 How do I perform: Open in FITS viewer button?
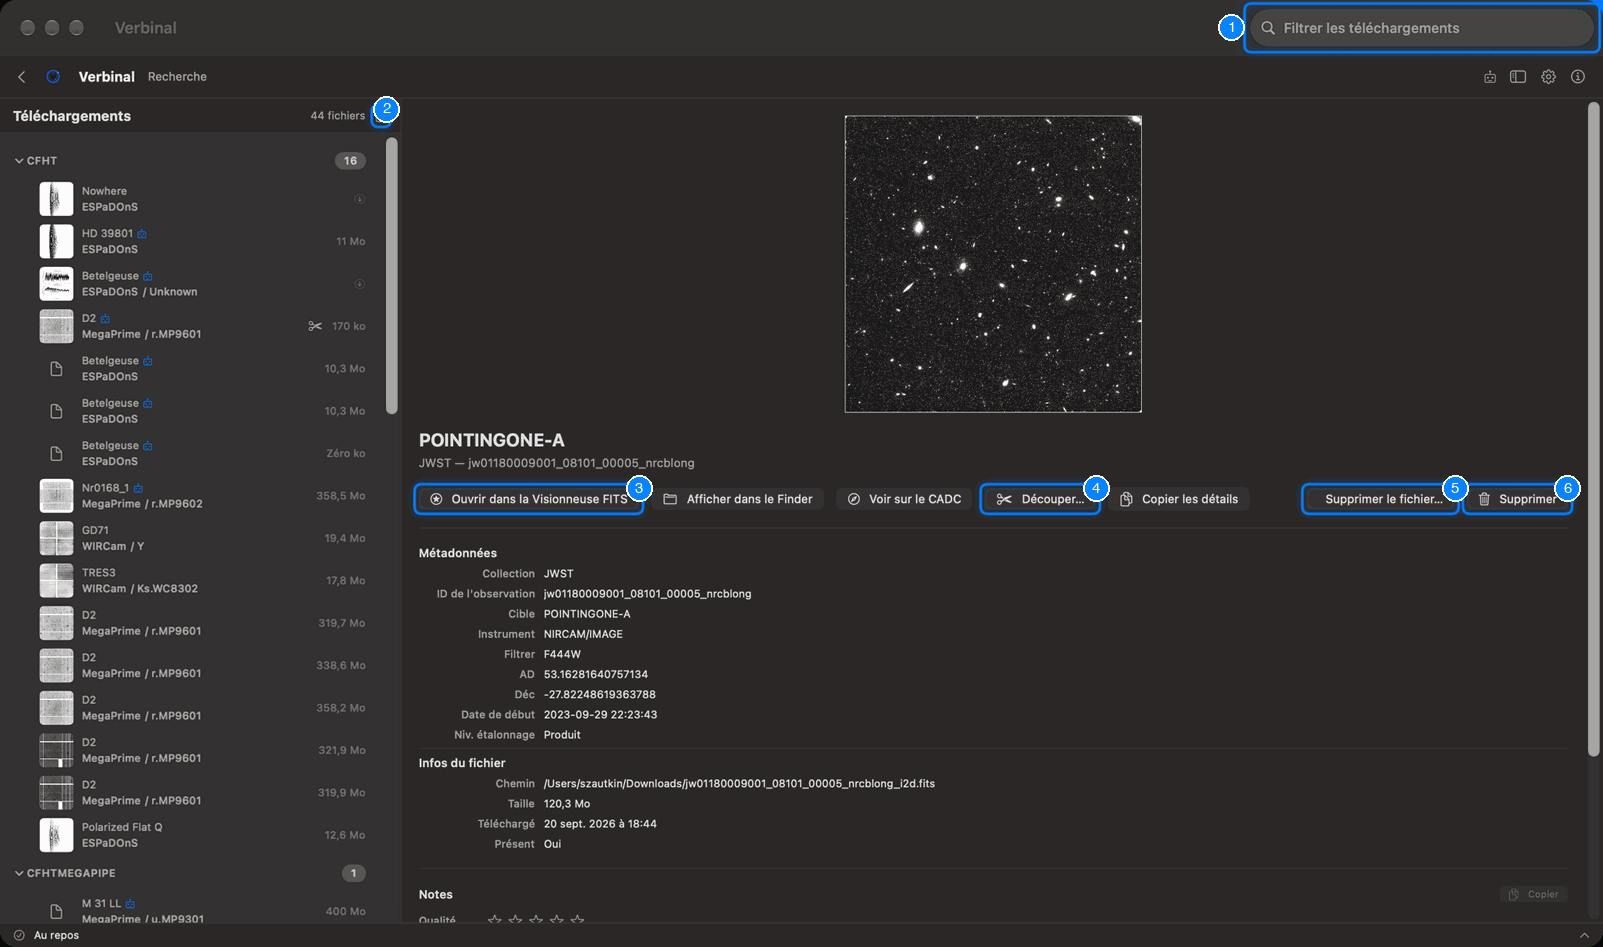pos(529,499)
